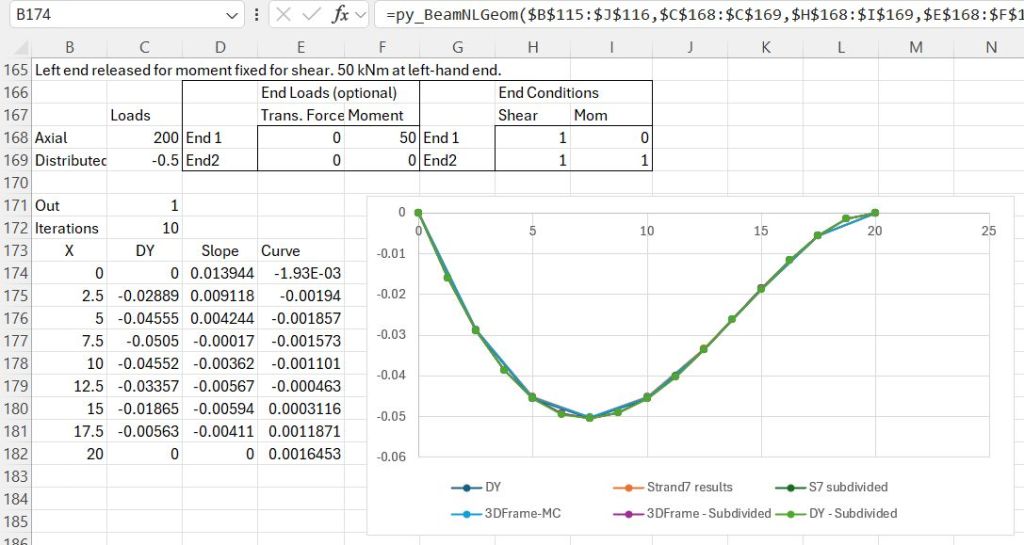This screenshot has width=1024, height=545.
Task: Click the three-dot handle beside the Name Box
Action: pyautogui.click(x=257, y=15)
